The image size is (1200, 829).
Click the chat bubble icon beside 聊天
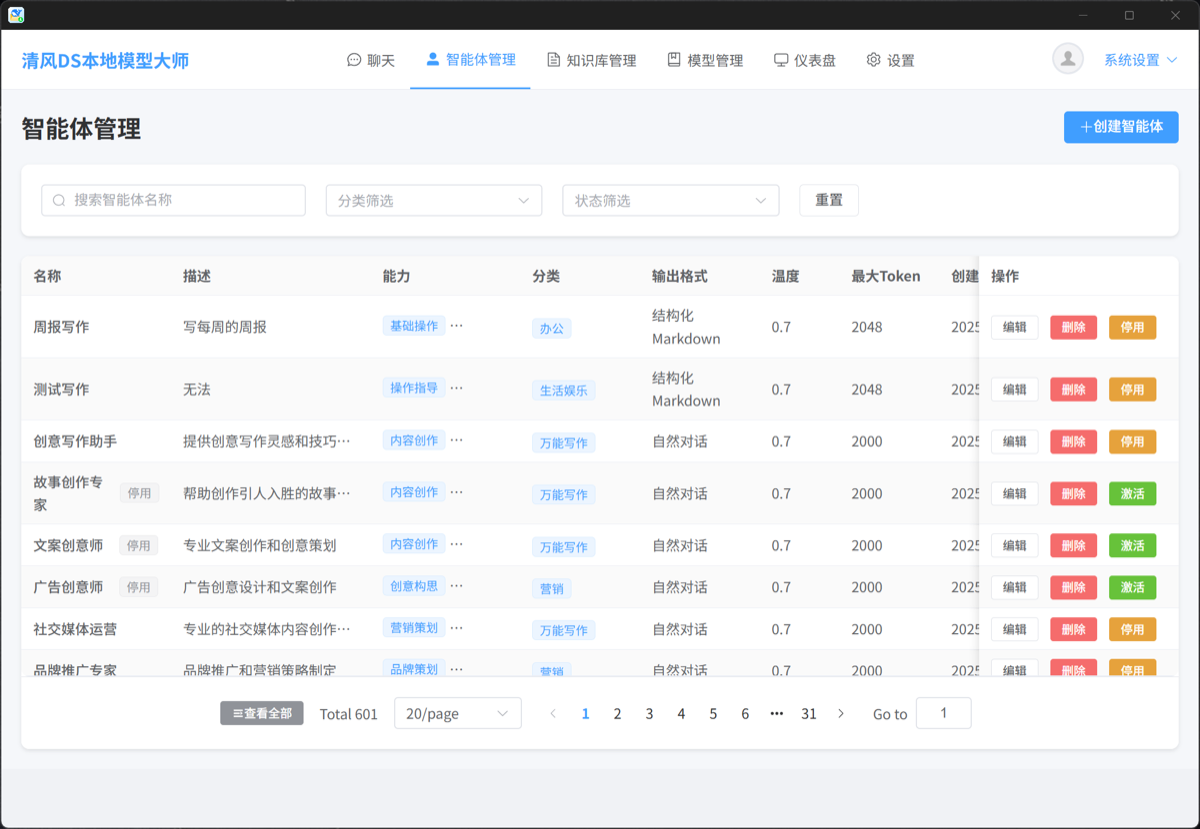click(354, 60)
